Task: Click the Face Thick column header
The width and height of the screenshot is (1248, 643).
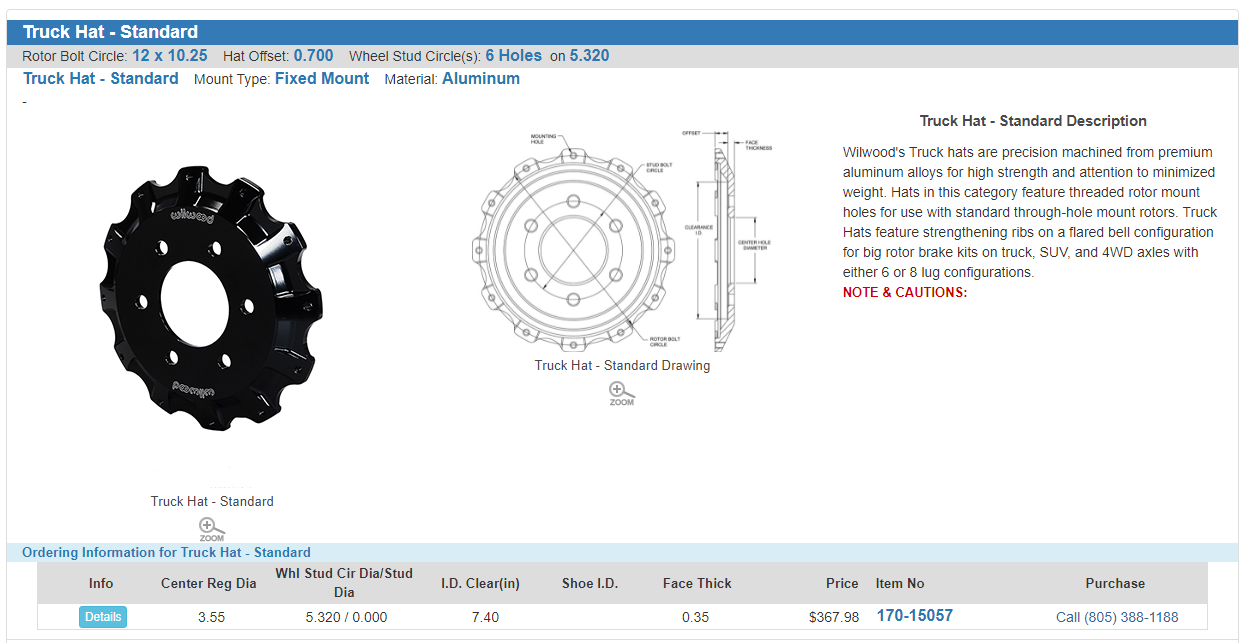Action: [697, 583]
